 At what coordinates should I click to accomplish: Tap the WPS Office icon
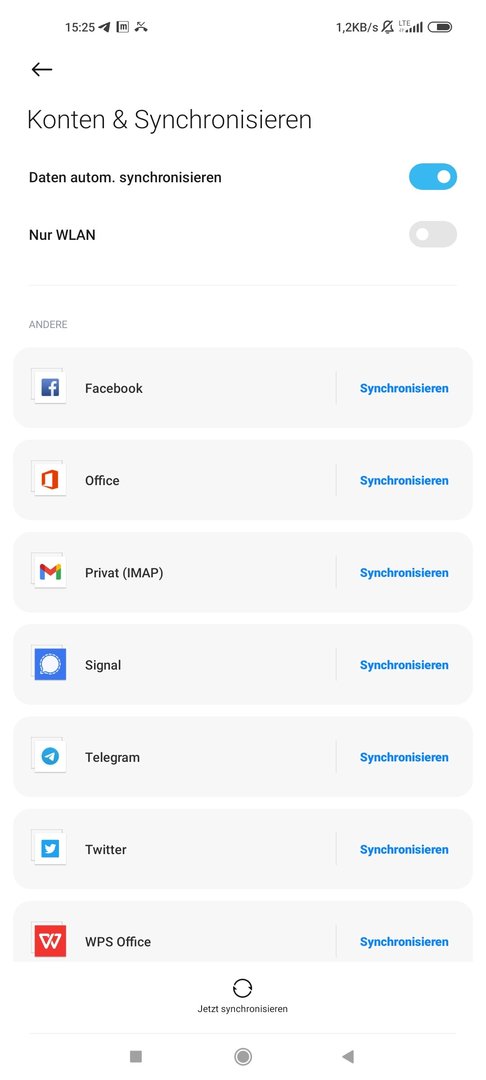[x=49, y=941]
